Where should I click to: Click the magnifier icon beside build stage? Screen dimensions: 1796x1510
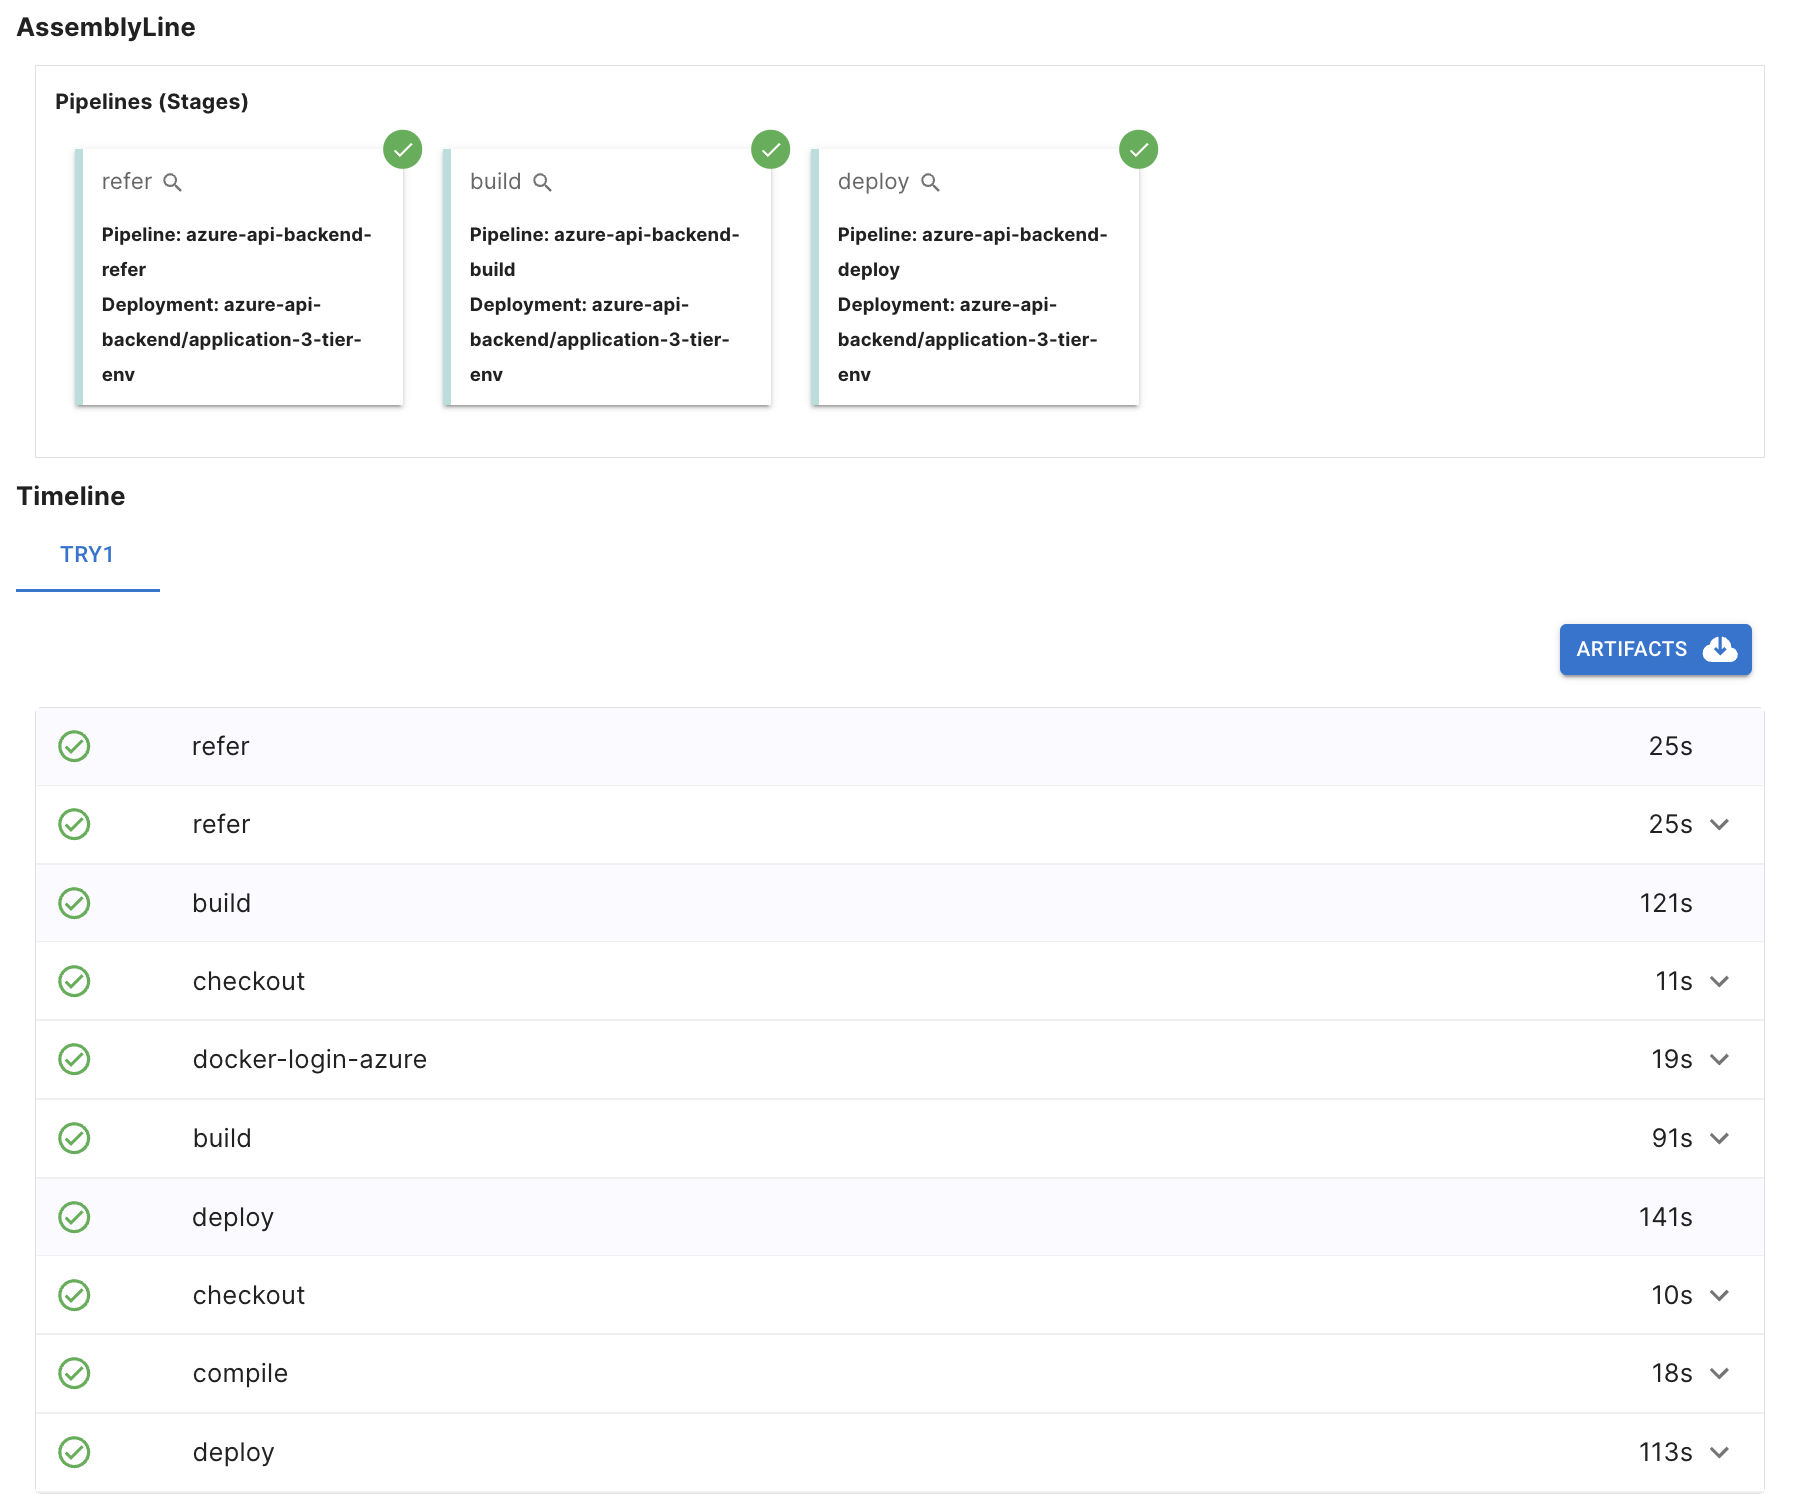[542, 182]
